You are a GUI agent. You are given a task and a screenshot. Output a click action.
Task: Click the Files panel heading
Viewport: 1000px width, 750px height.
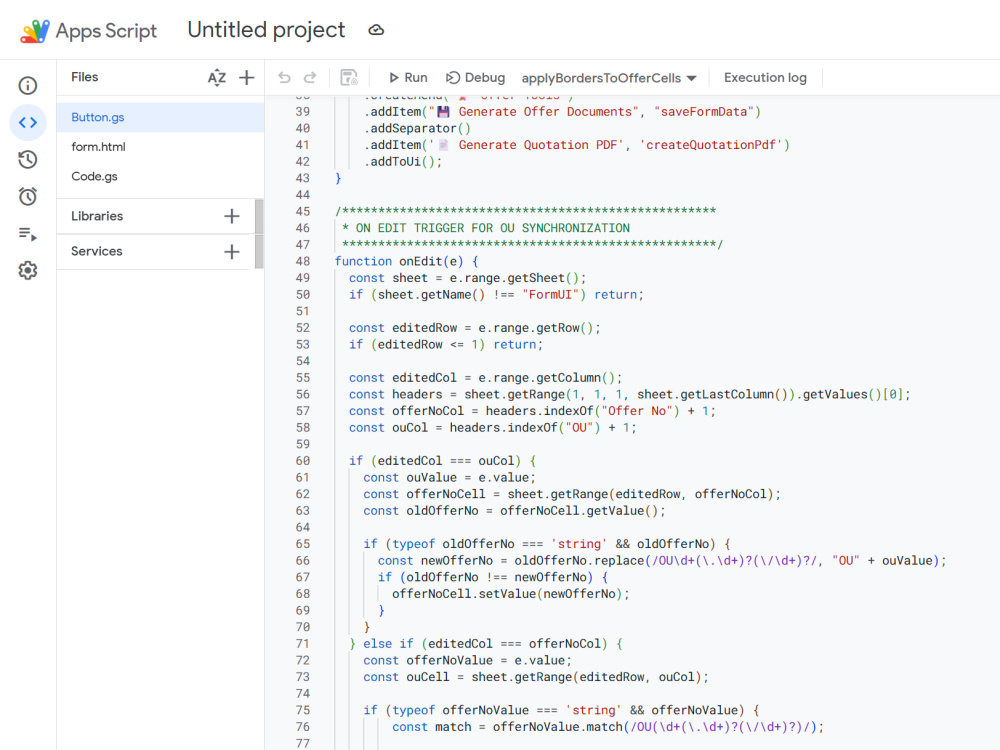click(85, 77)
